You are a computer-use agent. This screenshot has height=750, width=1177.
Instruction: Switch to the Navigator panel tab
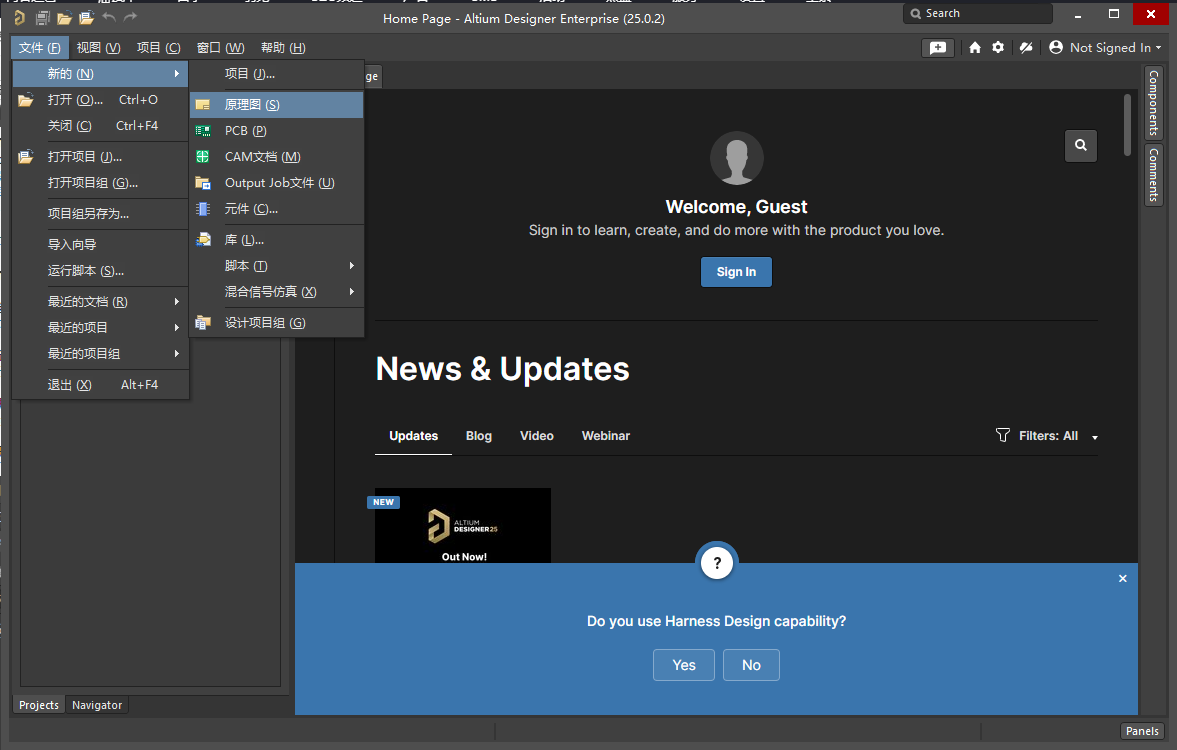[97, 705]
